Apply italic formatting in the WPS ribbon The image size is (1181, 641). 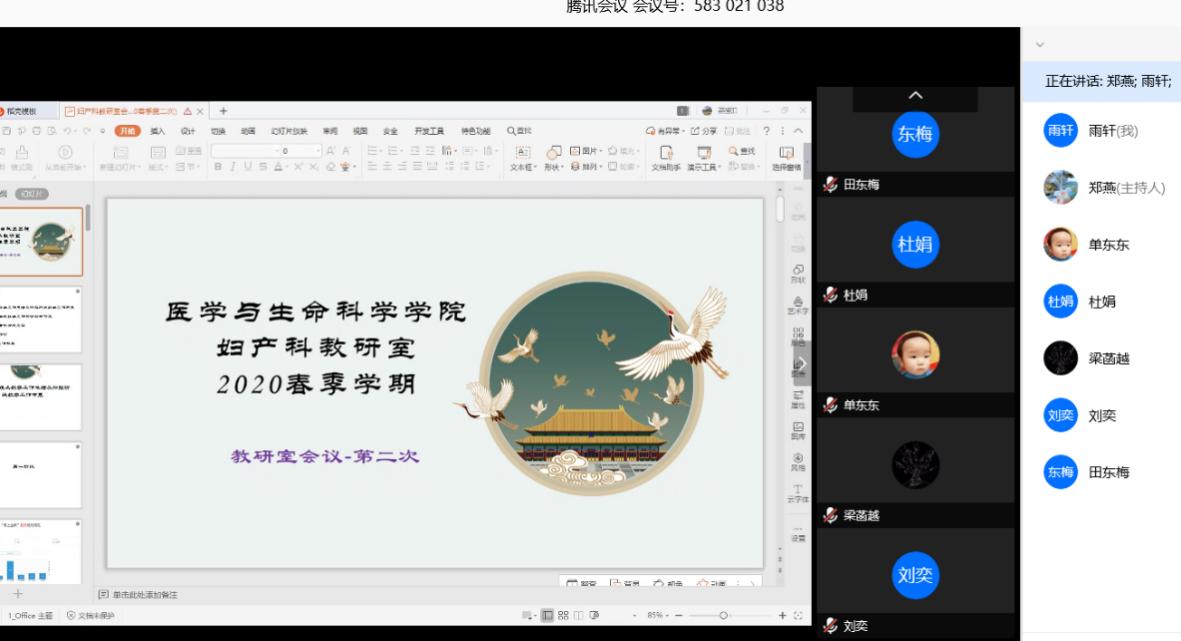pyautogui.click(x=233, y=166)
